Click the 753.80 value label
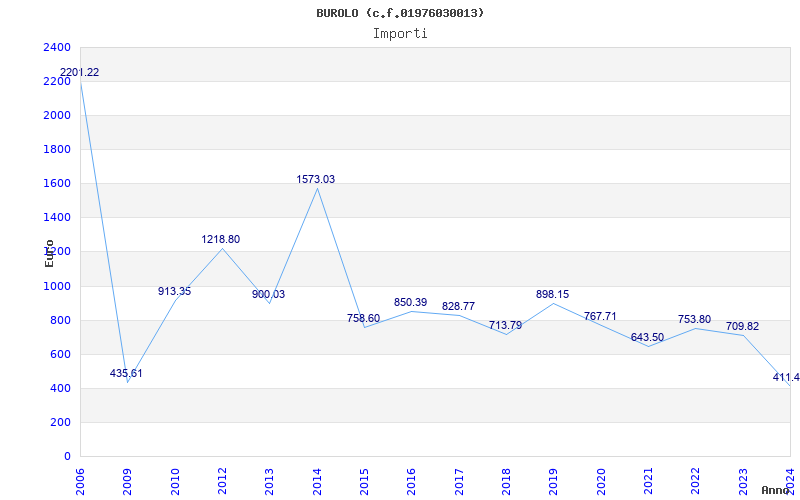Screen dimensions: 800x500 694,319
